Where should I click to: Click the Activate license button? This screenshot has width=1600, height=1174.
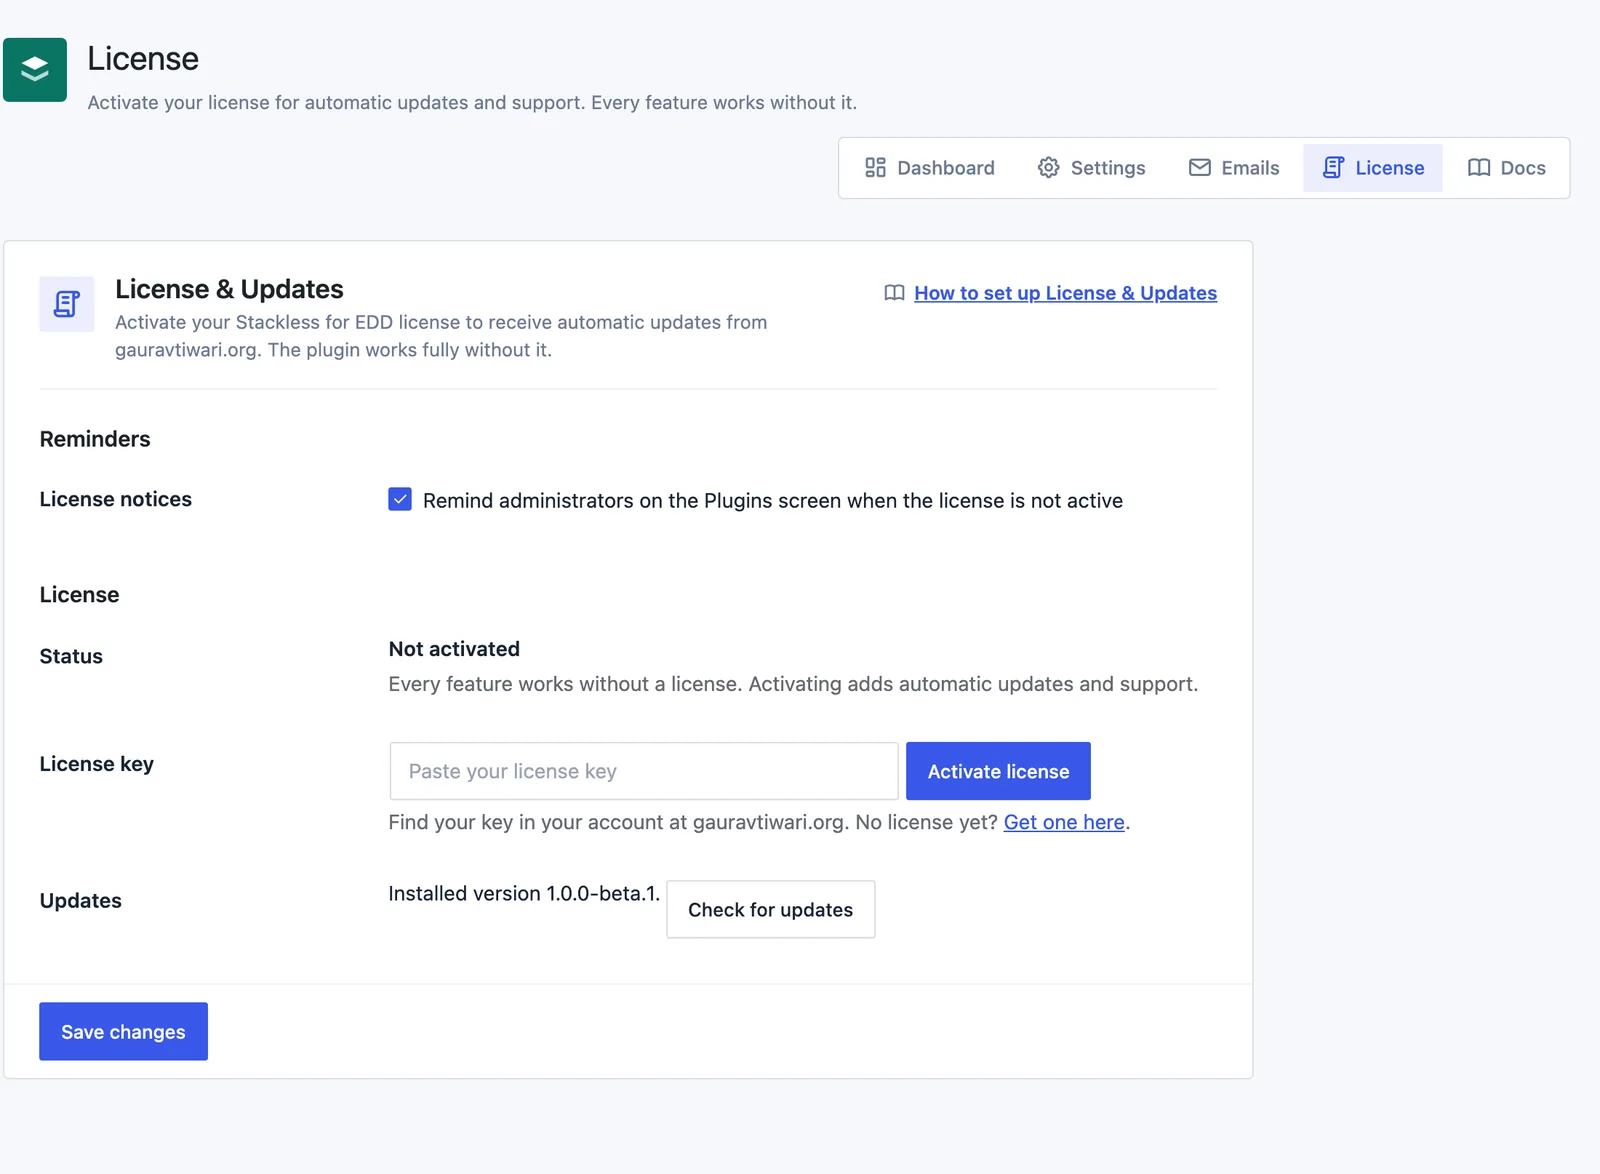point(998,771)
